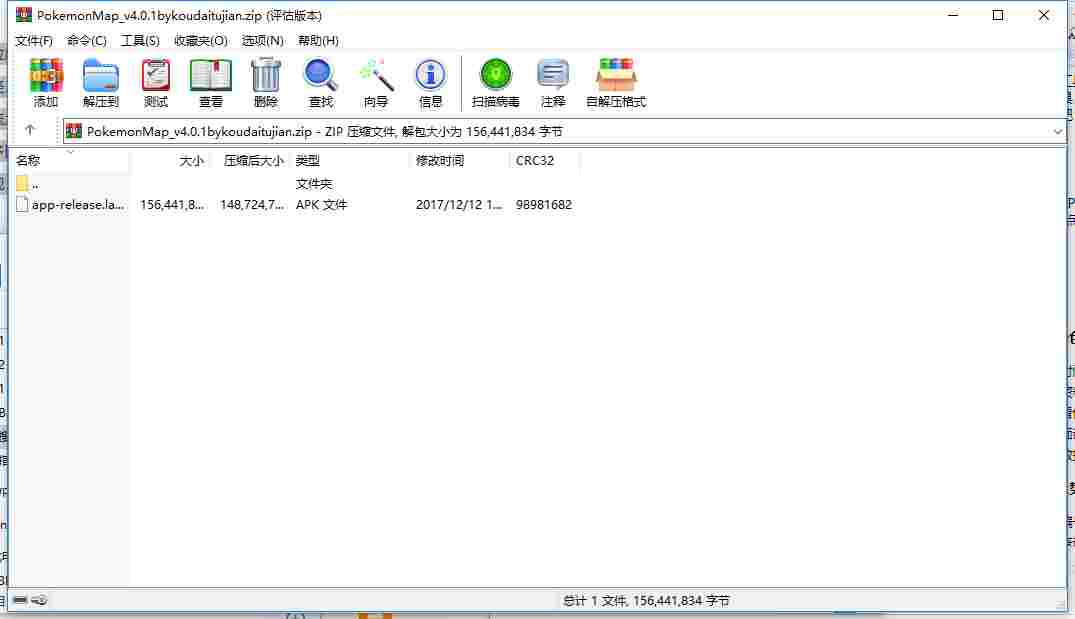
Task: Sort by CRC32 column header
Action: 544,160
